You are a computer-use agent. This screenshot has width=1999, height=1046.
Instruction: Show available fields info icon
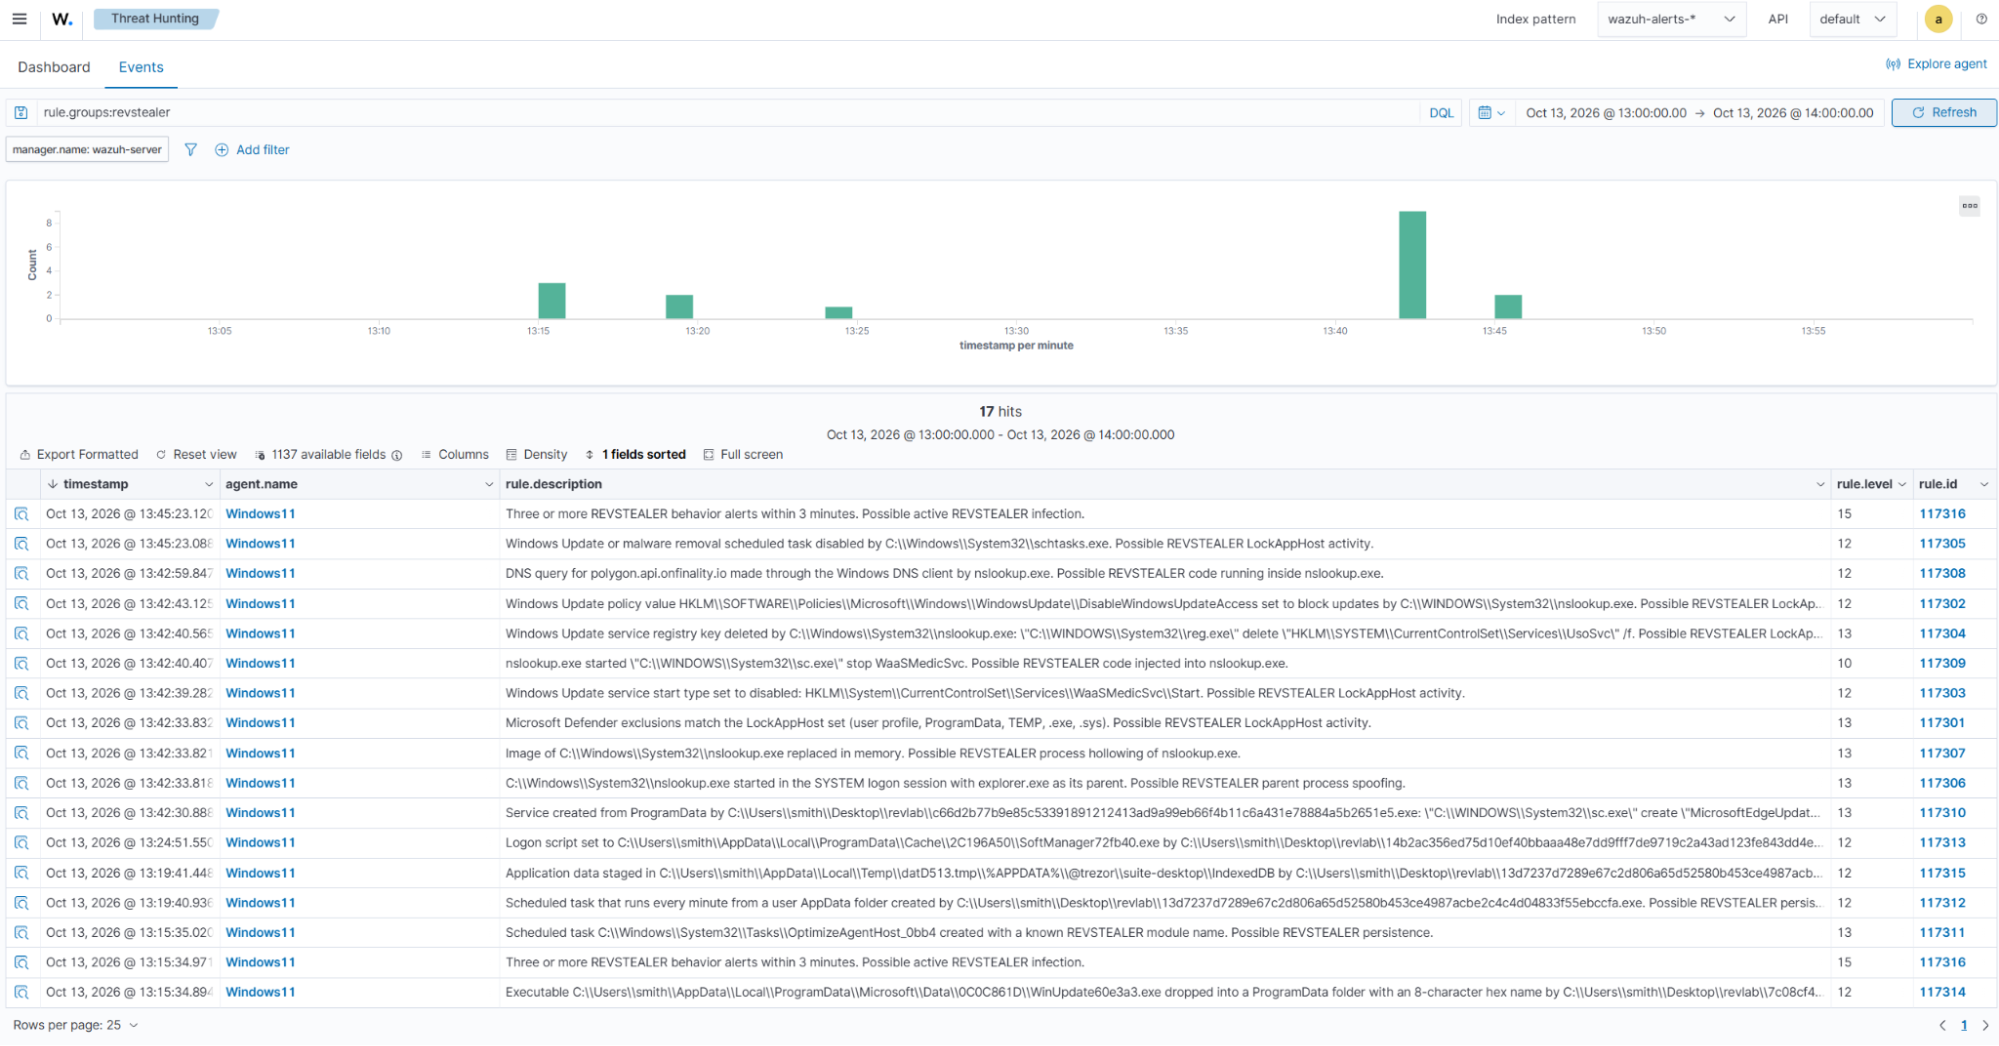(397, 455)
